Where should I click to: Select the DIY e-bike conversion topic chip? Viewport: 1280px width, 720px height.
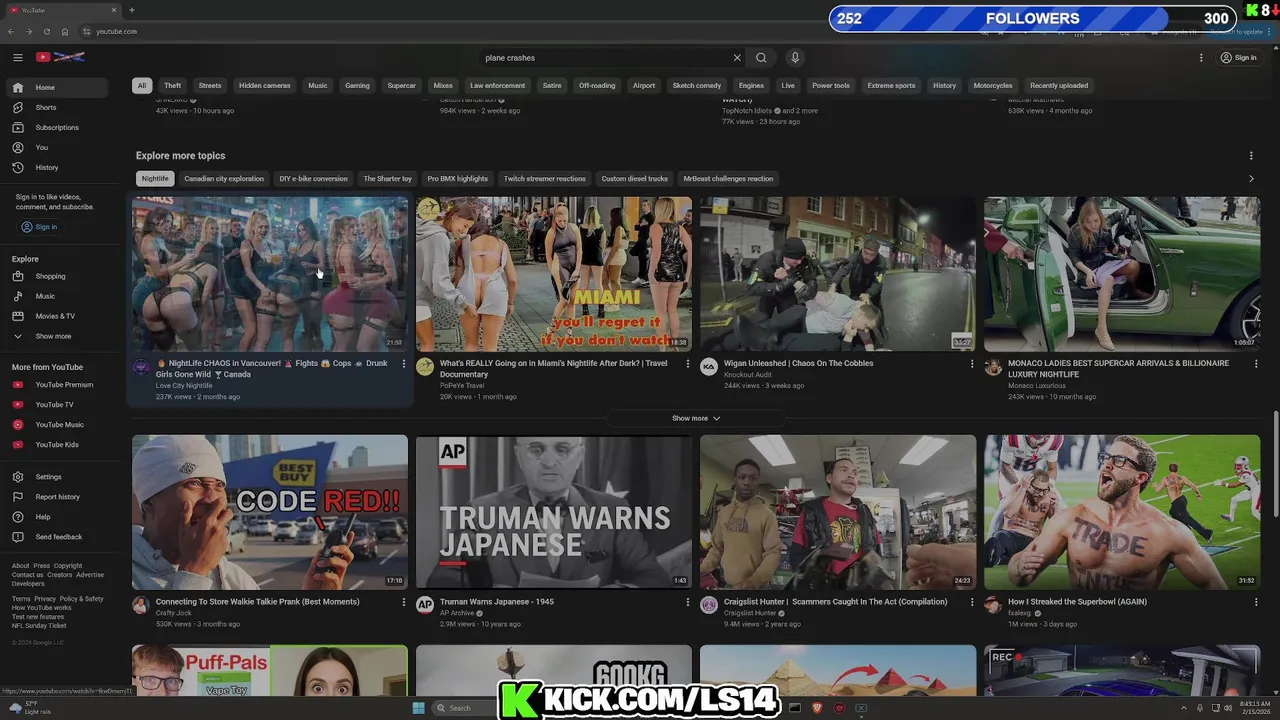tap(314, 179)
